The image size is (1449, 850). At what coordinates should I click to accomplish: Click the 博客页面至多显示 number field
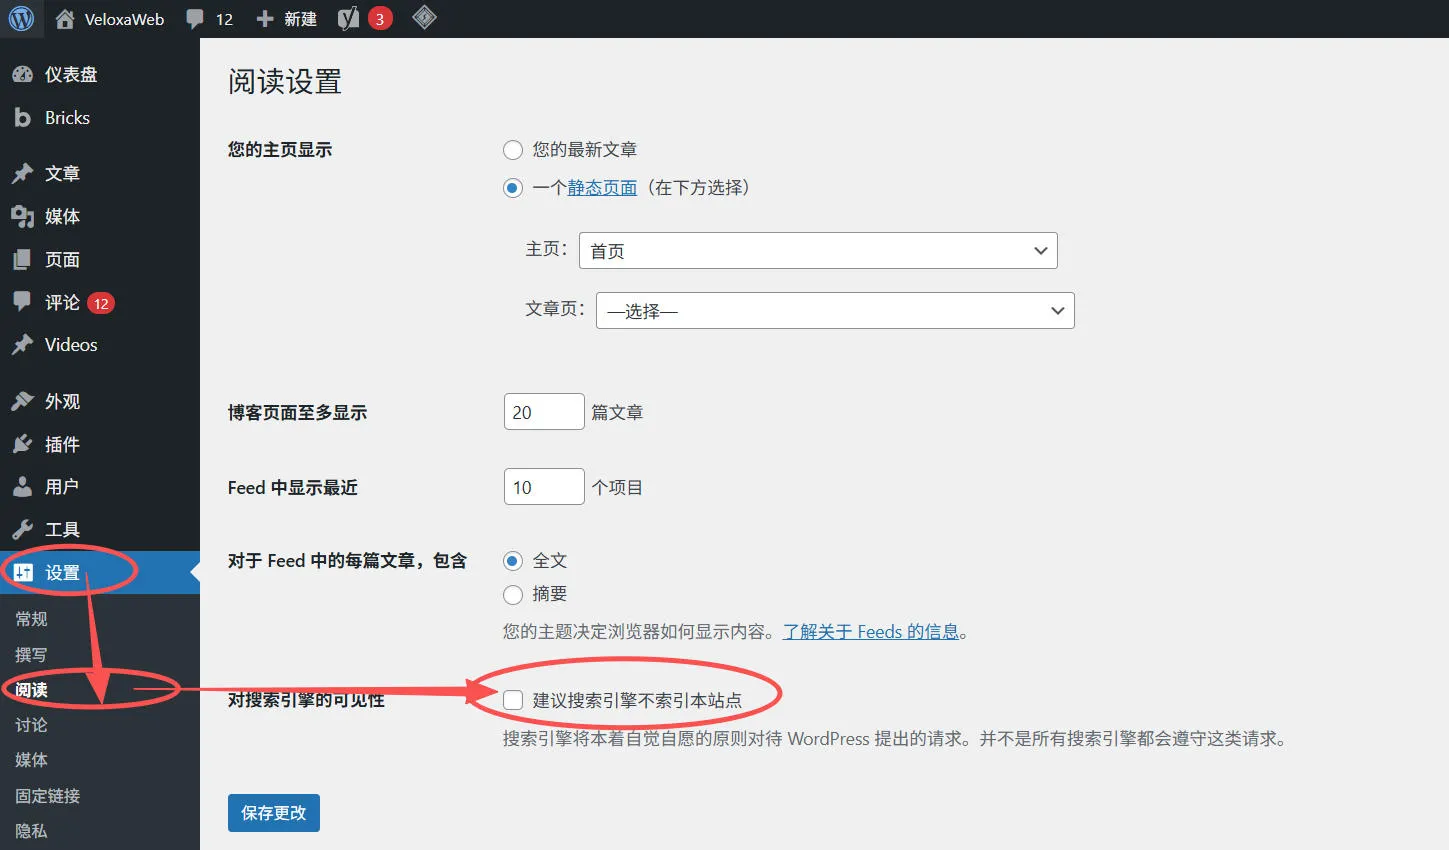[543, 412]
